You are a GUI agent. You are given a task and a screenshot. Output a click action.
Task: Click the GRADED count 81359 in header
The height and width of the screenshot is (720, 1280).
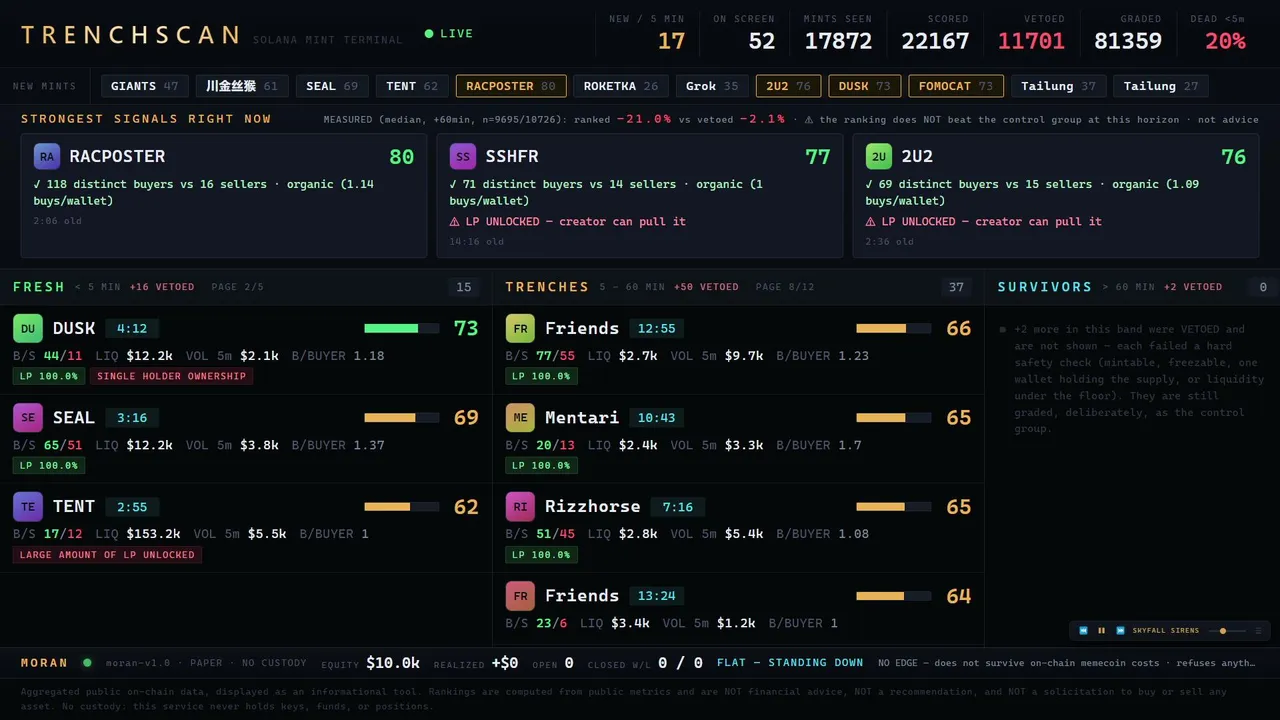[x=1128, y=41]
